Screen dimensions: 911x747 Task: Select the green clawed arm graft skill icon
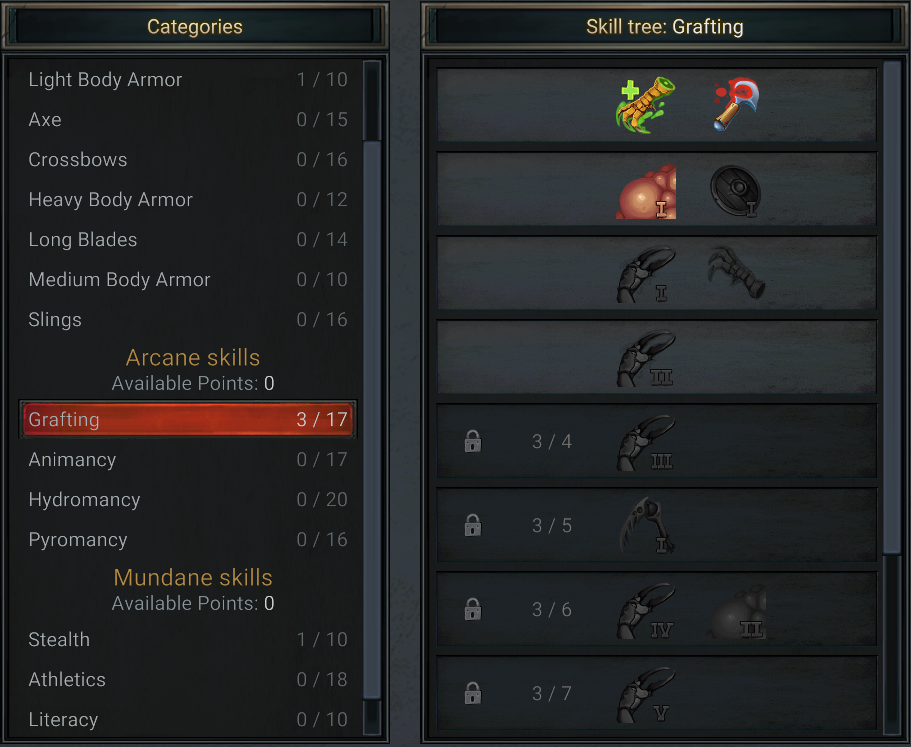(645, 105)
